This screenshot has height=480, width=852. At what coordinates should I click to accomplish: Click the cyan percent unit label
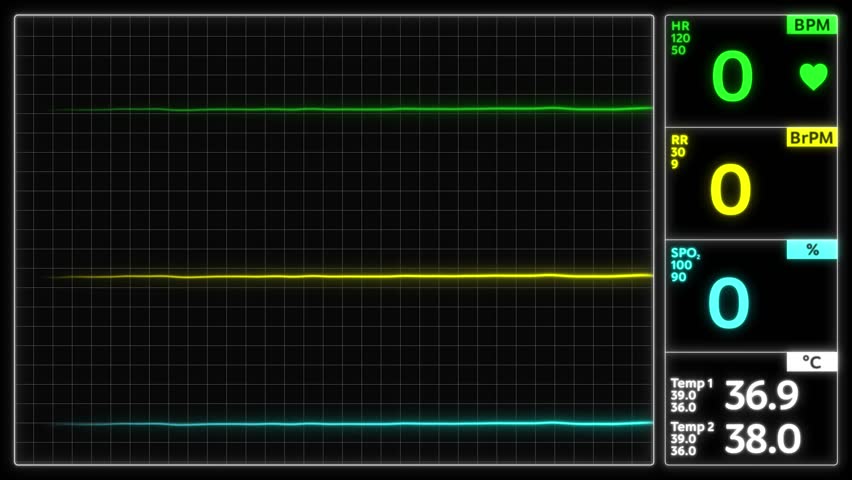click(x=812, y=250)
